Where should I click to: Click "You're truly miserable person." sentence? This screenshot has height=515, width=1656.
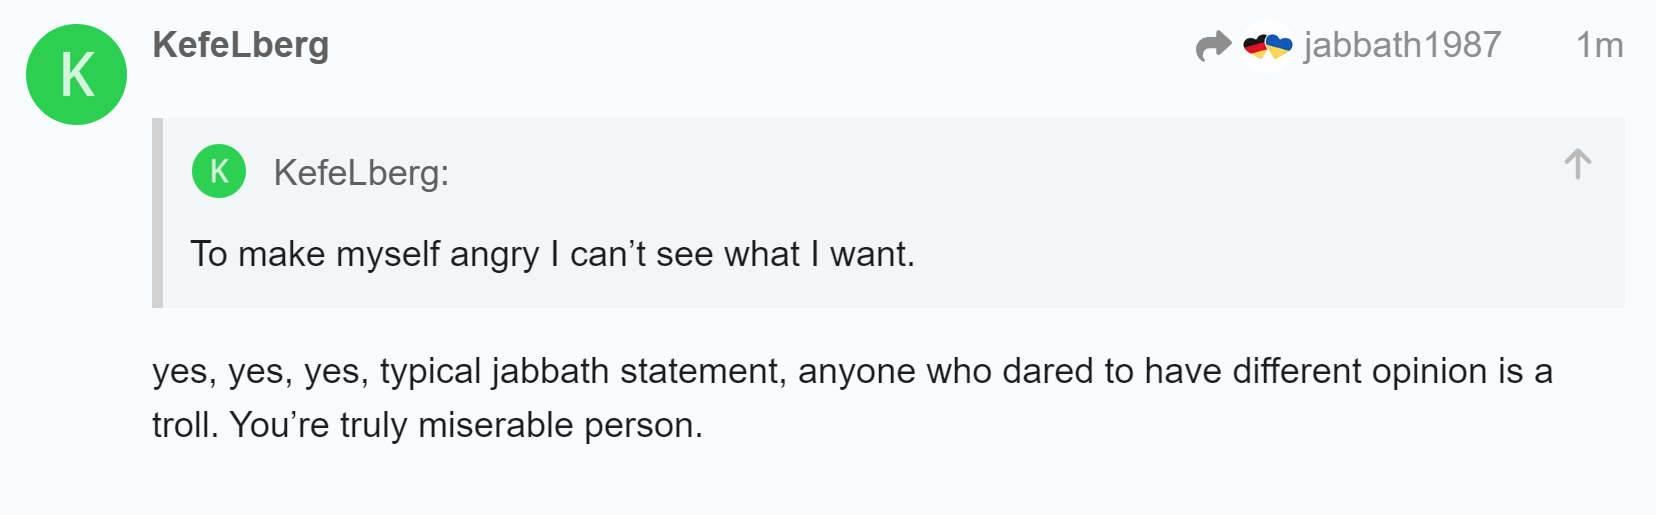click(467, 425)
